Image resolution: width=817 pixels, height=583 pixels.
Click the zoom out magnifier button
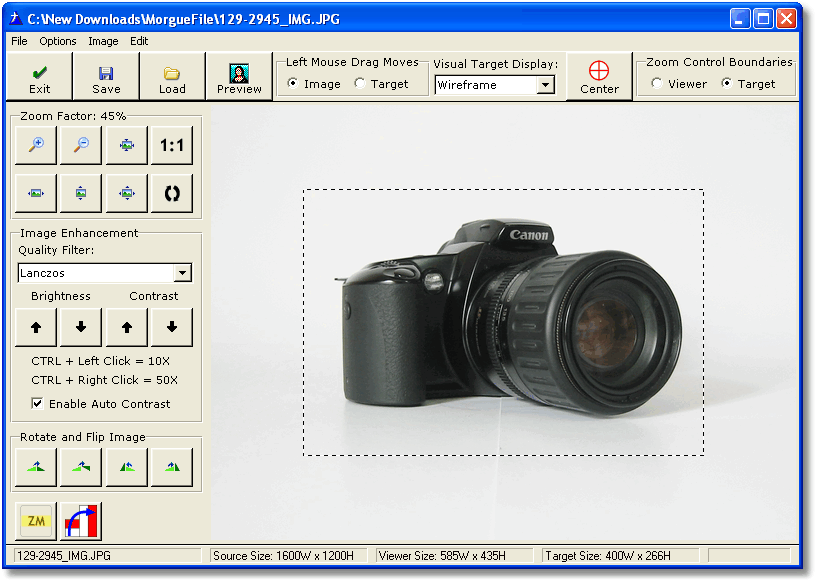[x=81, y=145]
